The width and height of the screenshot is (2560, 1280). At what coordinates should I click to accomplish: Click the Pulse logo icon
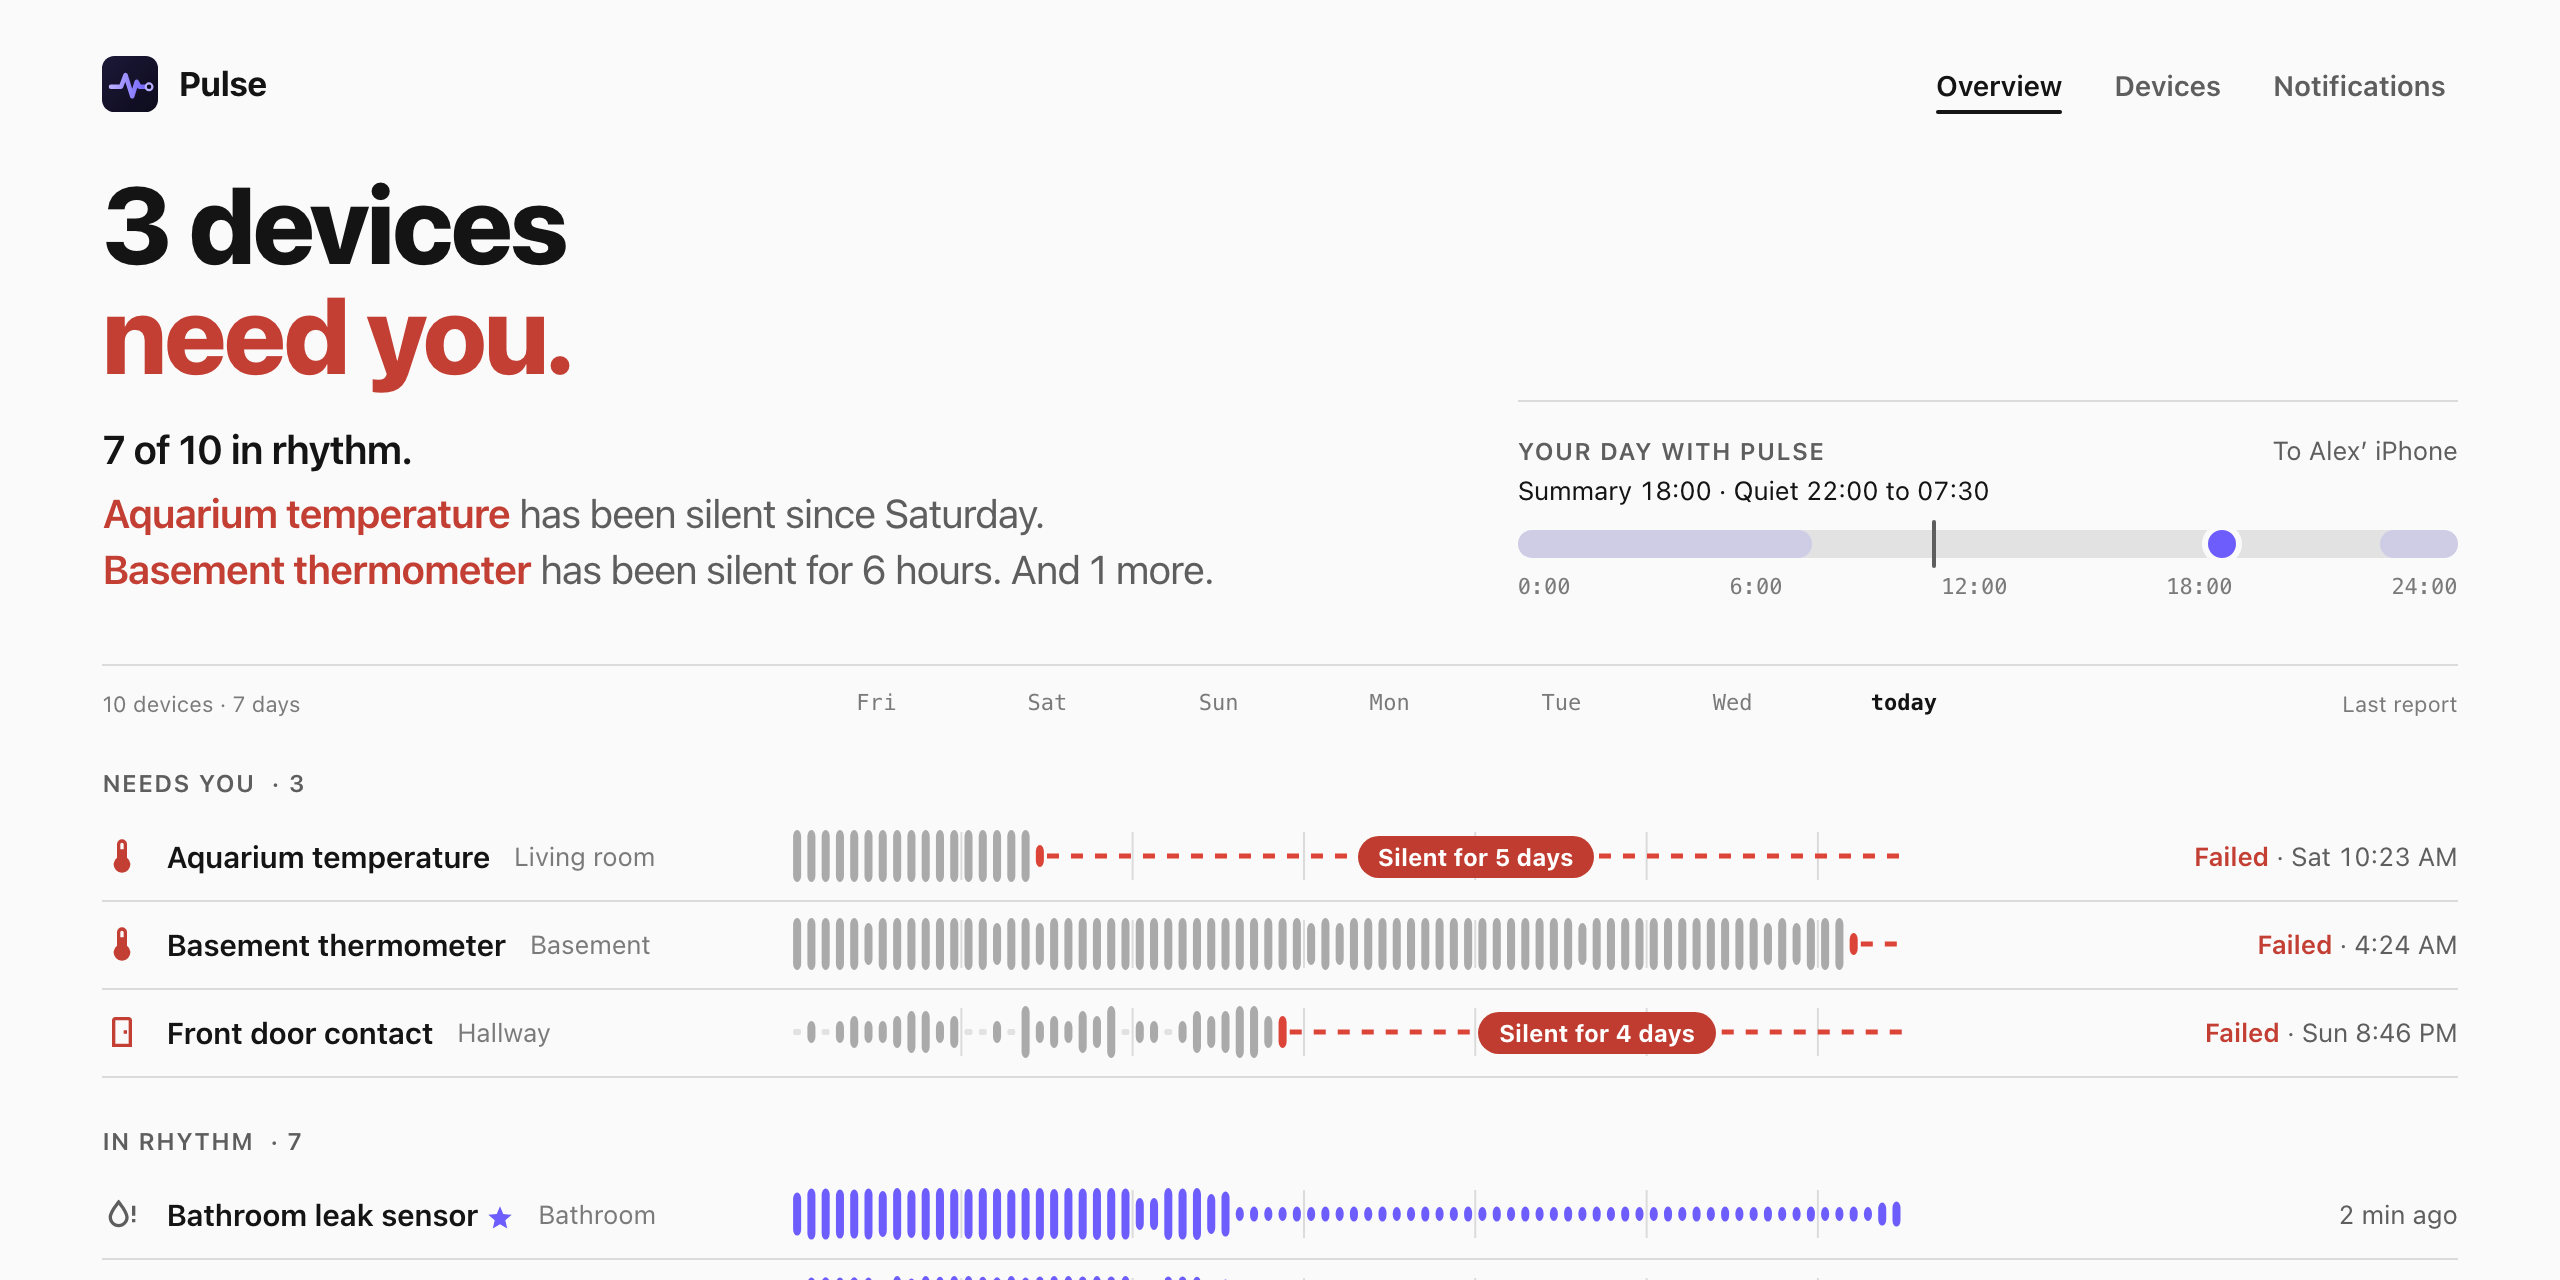point(130,84)
